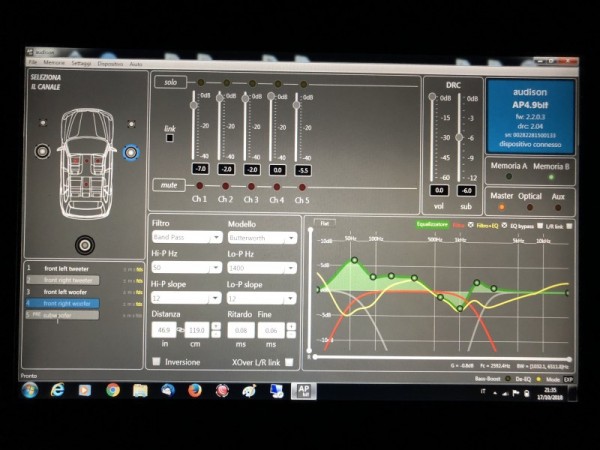Viewport: 600px width, 450px height.
Task: Decrease Distanza with the down stepper
Action: [x=216, y=334]
